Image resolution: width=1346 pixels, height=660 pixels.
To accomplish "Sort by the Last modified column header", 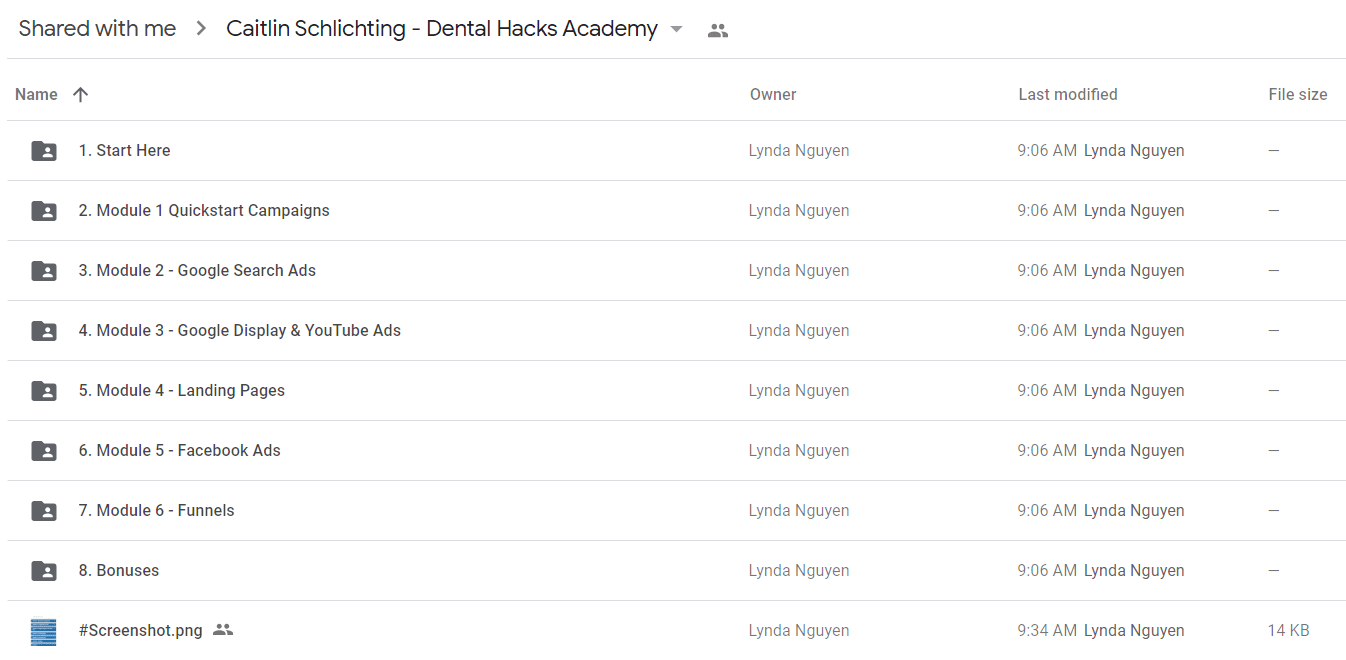I will (1068, 94).
